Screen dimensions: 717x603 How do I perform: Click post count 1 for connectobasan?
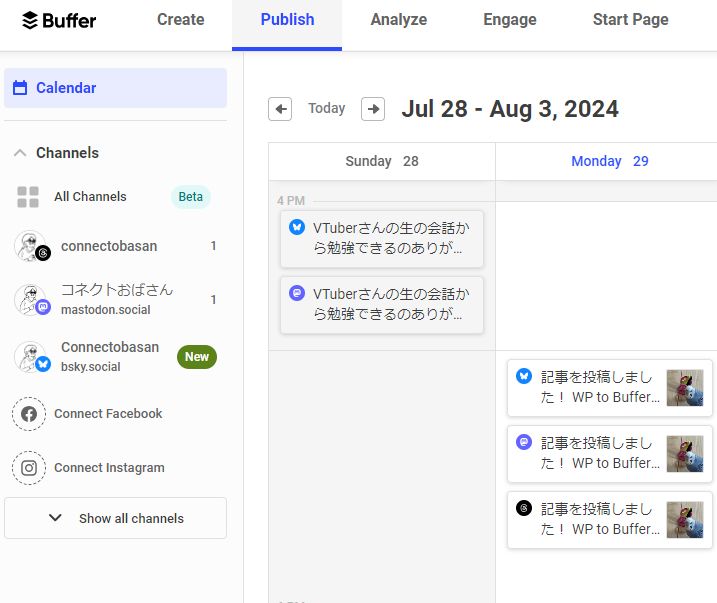pyautogui.click(x=213, y=246)
